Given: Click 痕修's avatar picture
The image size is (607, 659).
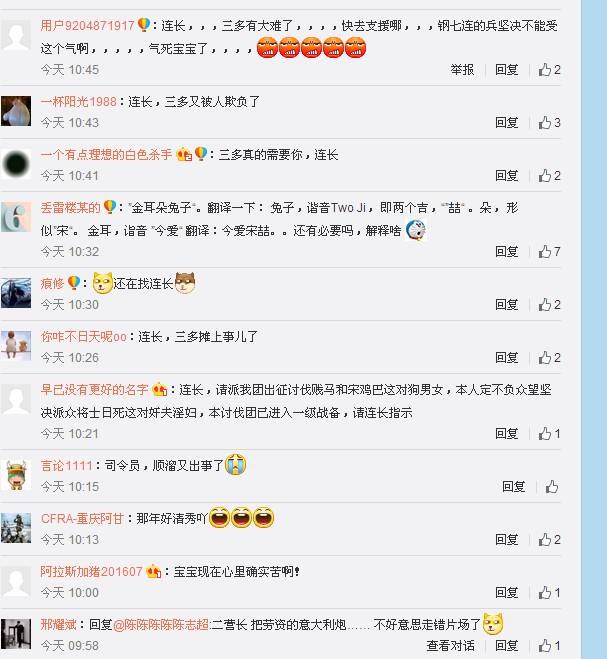Looking at the screenshot, I should (x=16, y=293).
